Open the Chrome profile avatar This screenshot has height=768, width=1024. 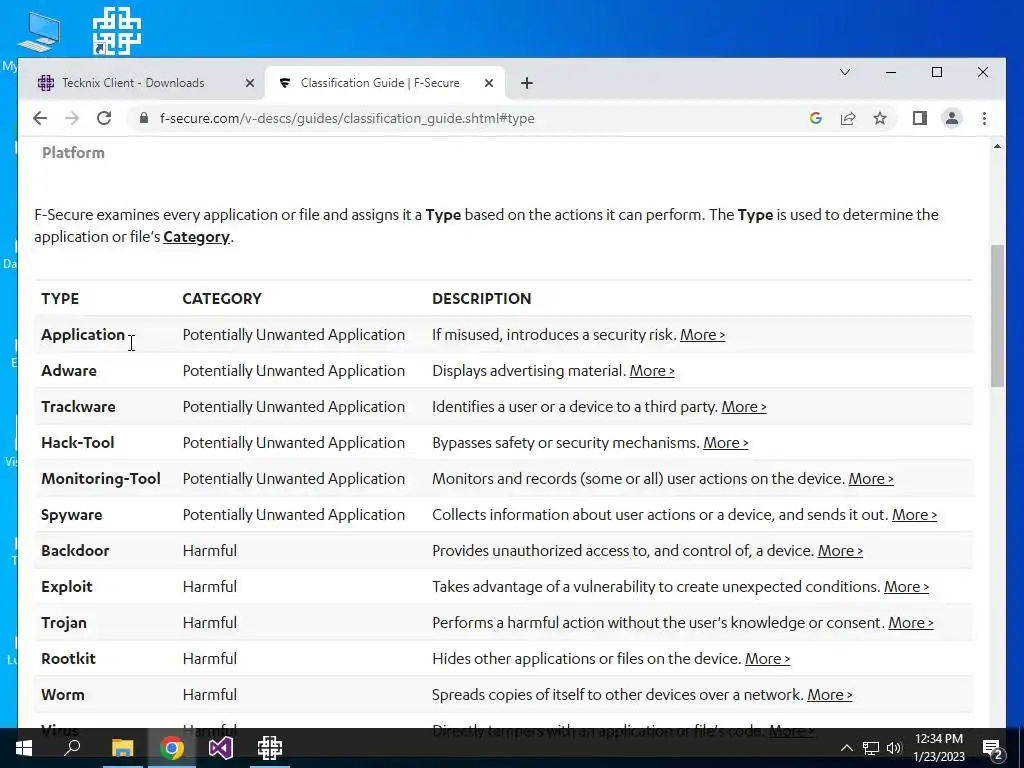(952, 118)
